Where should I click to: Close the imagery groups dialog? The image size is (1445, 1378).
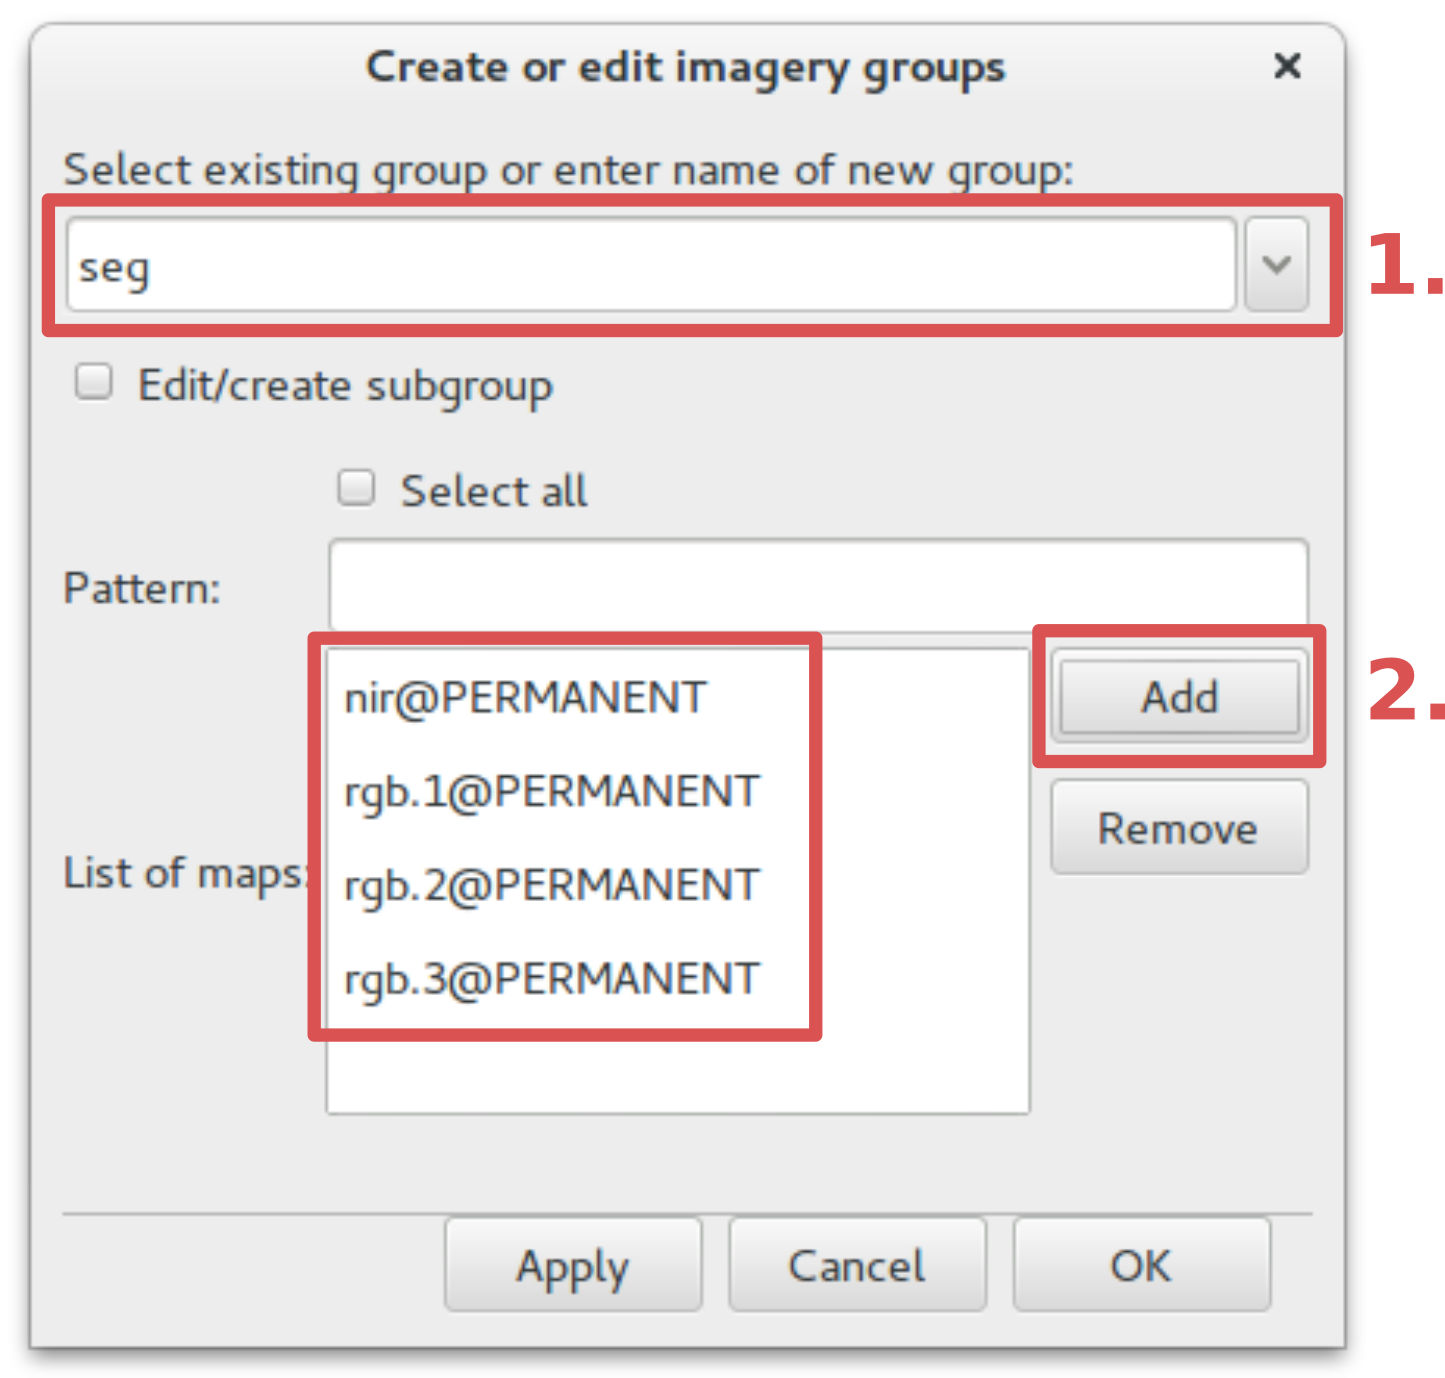coord(1287,66)
